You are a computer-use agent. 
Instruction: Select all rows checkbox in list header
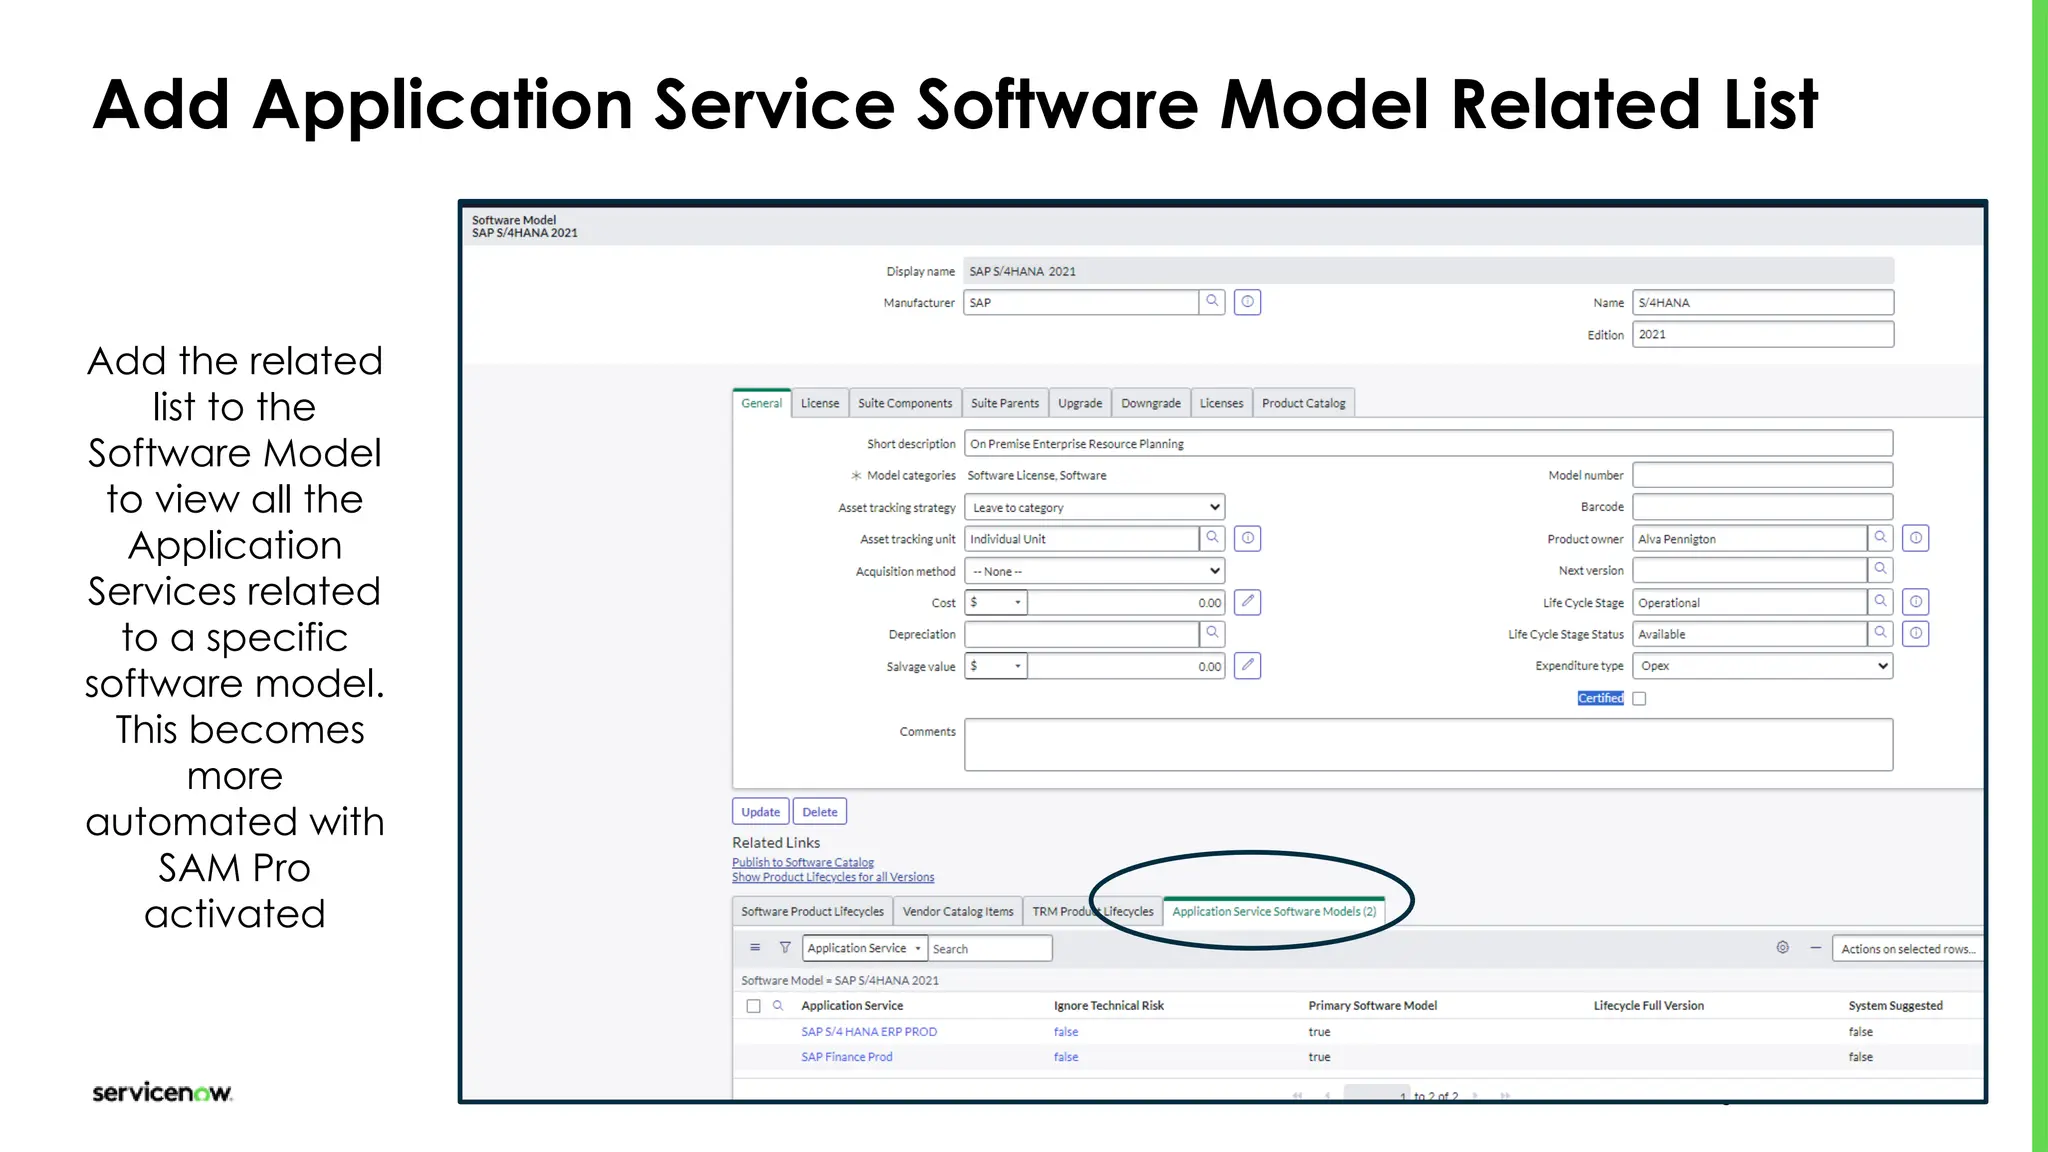point(753,1006)
